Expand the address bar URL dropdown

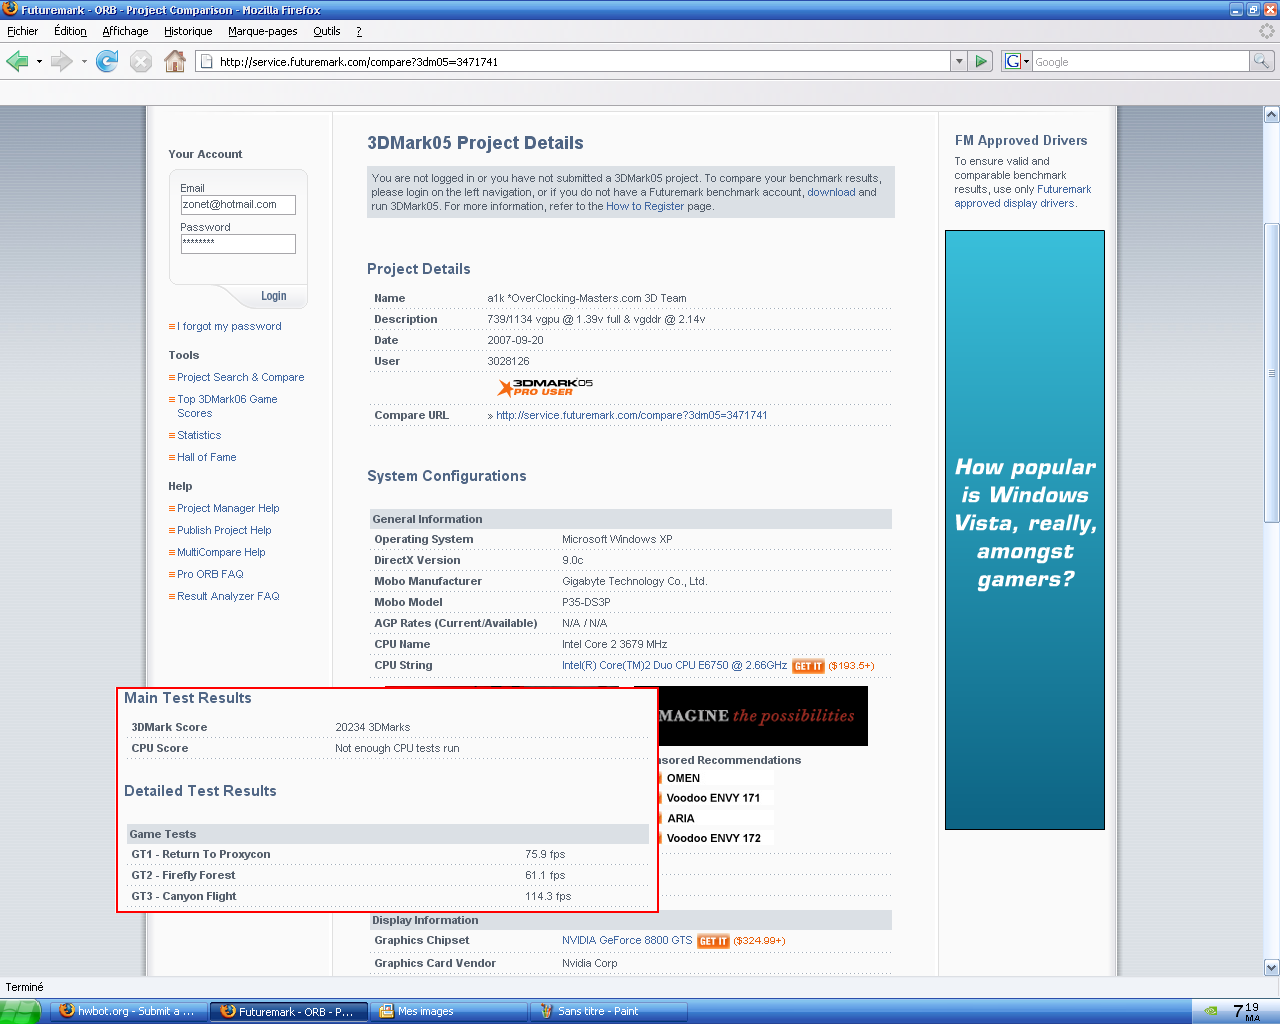coord(959,62)
